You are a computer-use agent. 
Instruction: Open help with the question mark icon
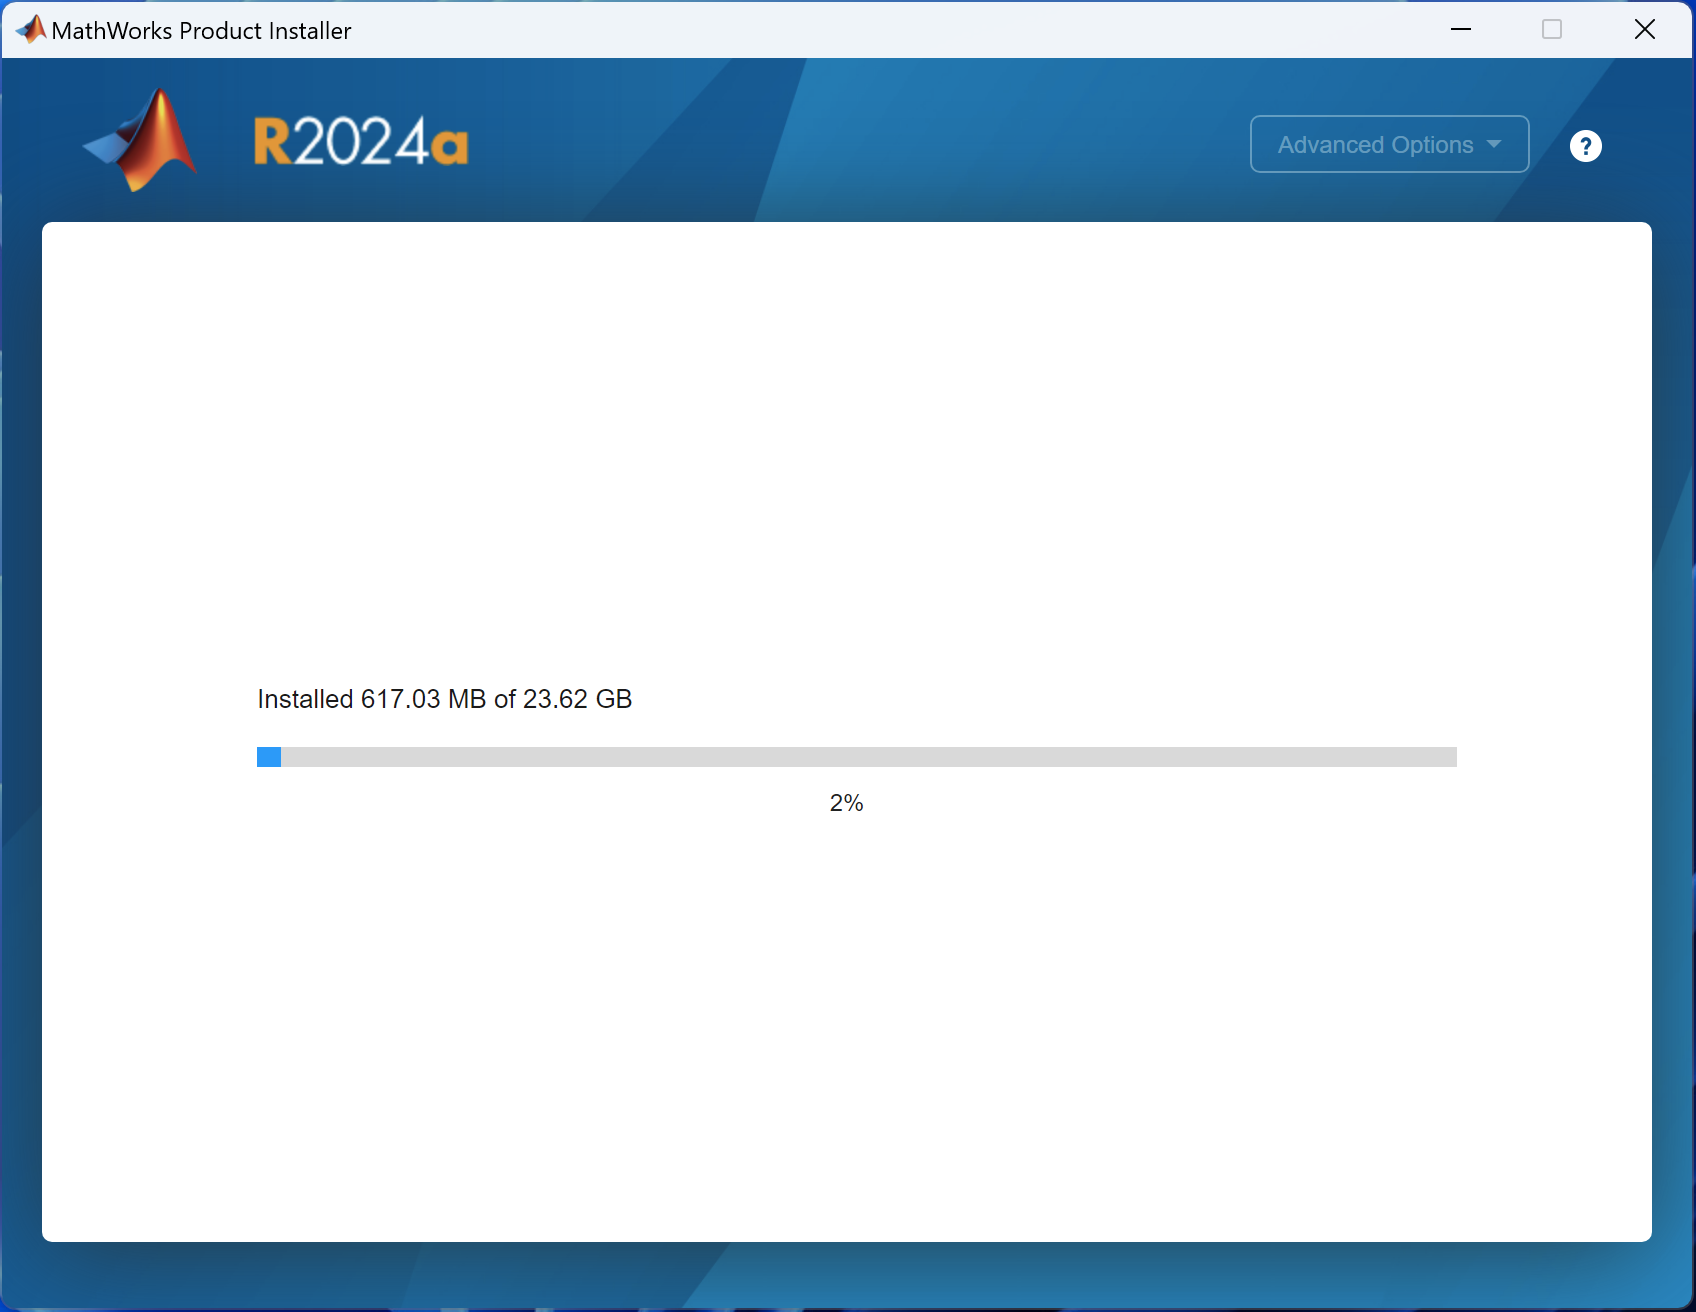tap(1585, 146)
